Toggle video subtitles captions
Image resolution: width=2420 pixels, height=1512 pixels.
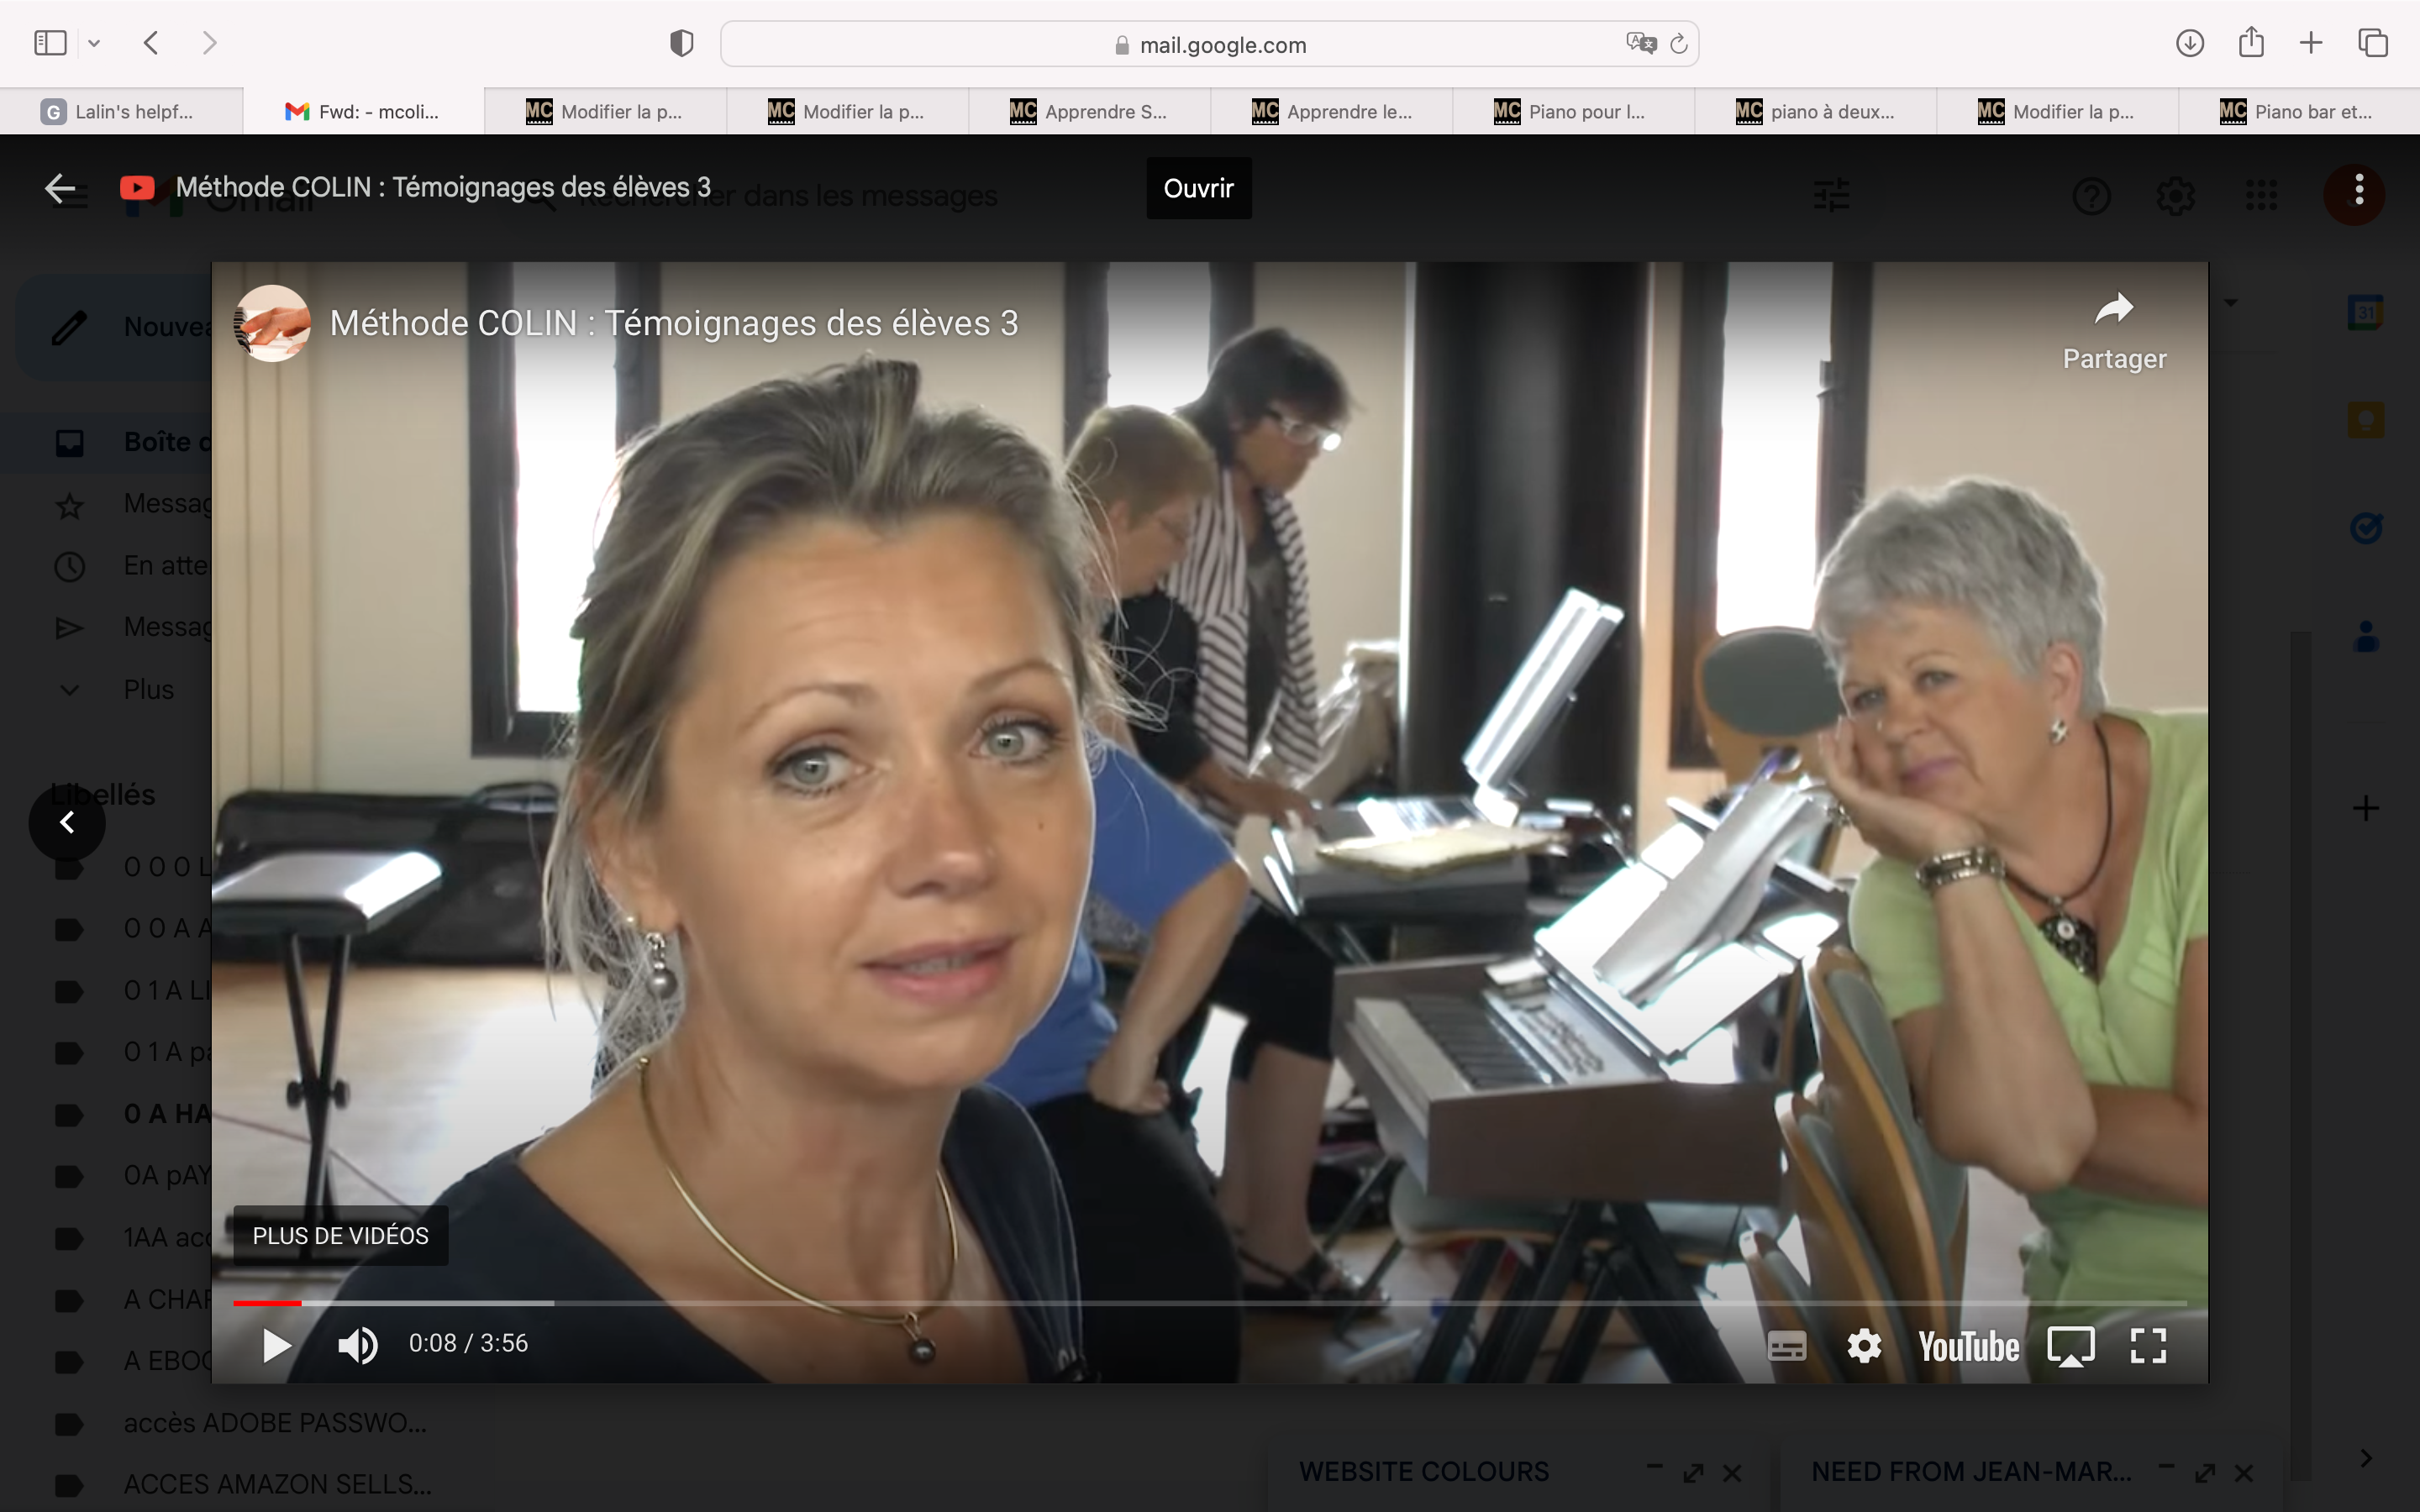click(x=1787, y=1346)
